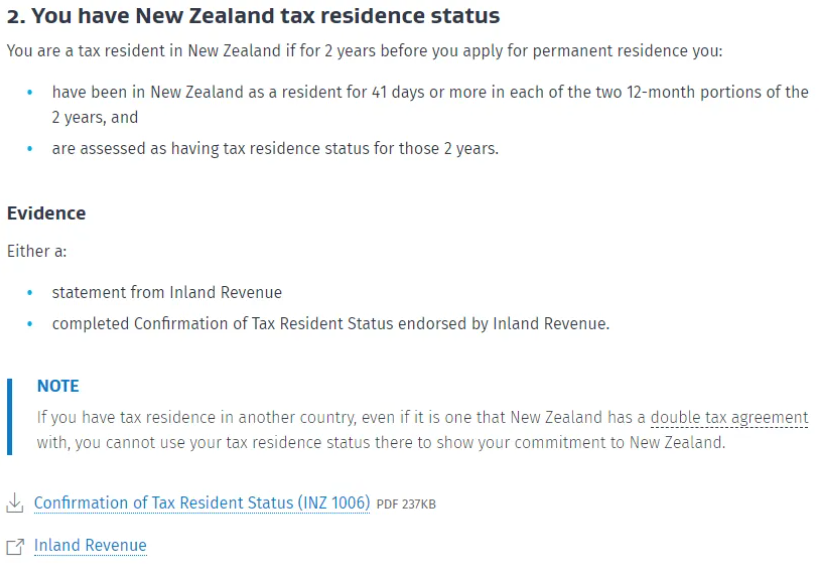Click the bullet before 'completed Confirmation of Tax Resident Status'
This screenshot has height=571, width=826.
coord(30,324)
